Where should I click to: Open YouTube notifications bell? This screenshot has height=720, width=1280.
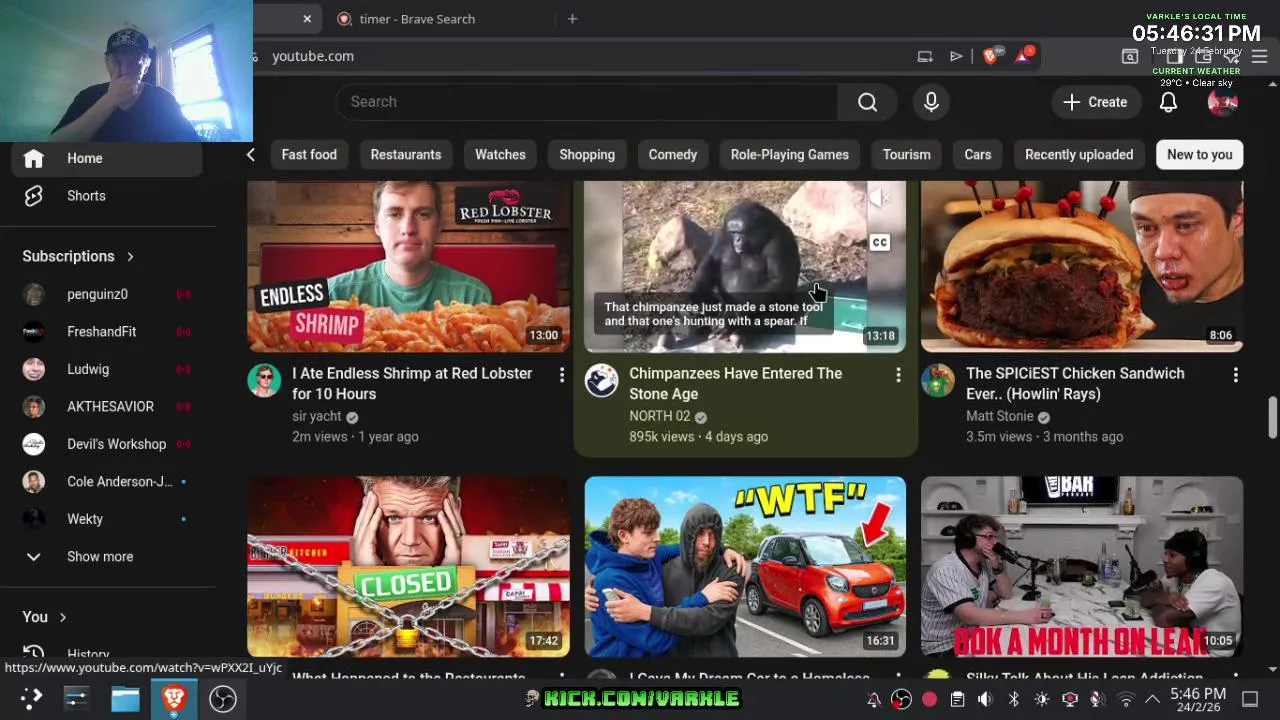coord(1168,102)
